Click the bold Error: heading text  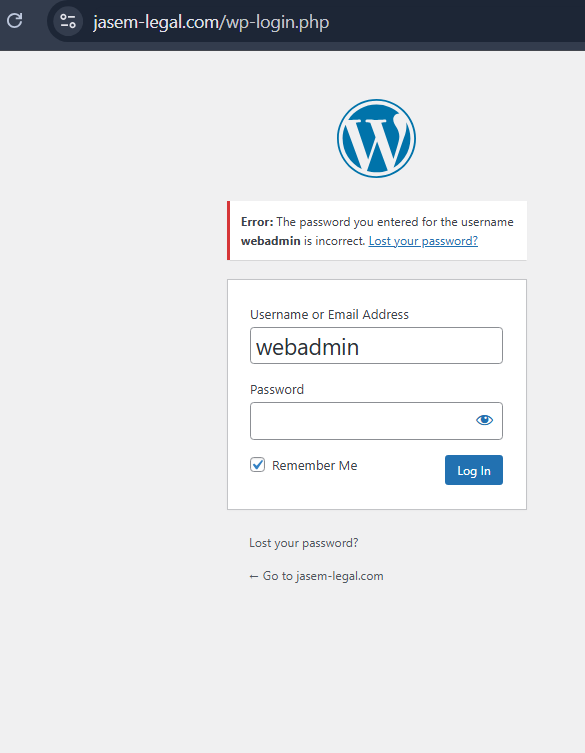click(x=257, y=222)
